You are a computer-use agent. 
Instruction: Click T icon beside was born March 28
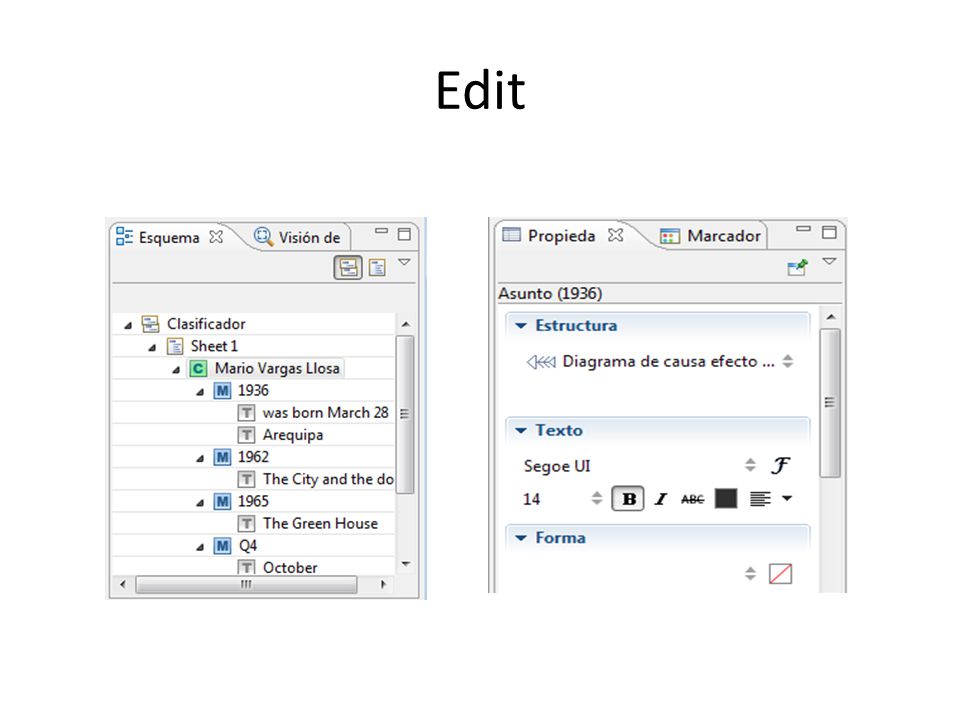click(246, 413)
